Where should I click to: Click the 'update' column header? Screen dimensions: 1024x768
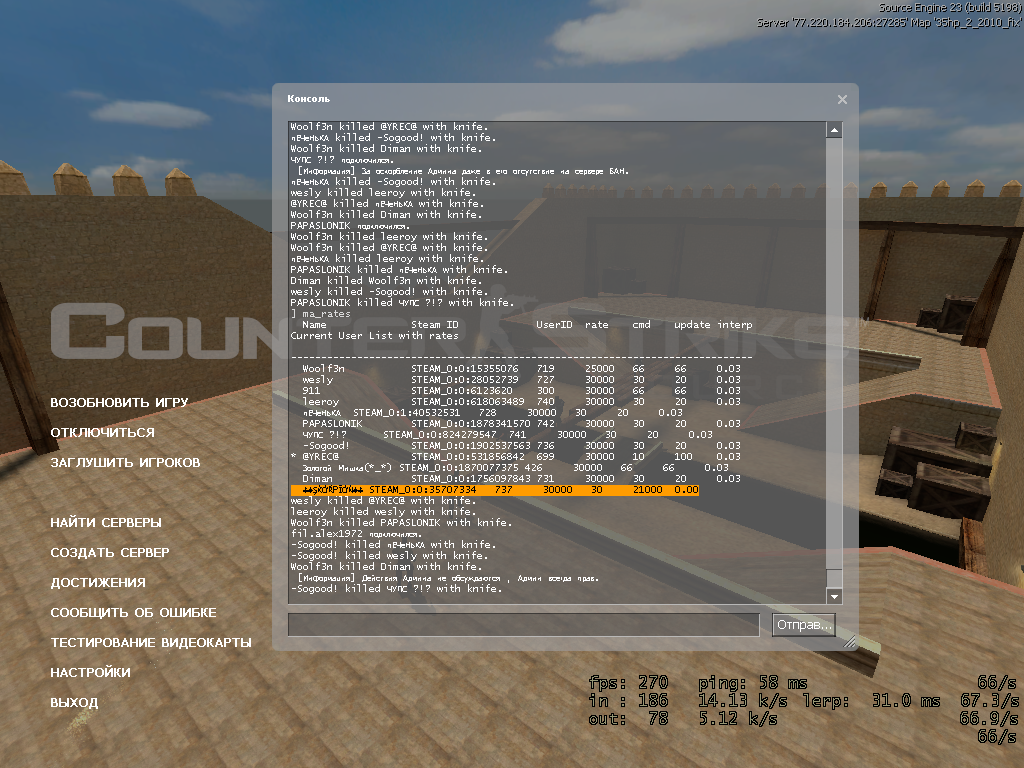(x=692, y=325)
